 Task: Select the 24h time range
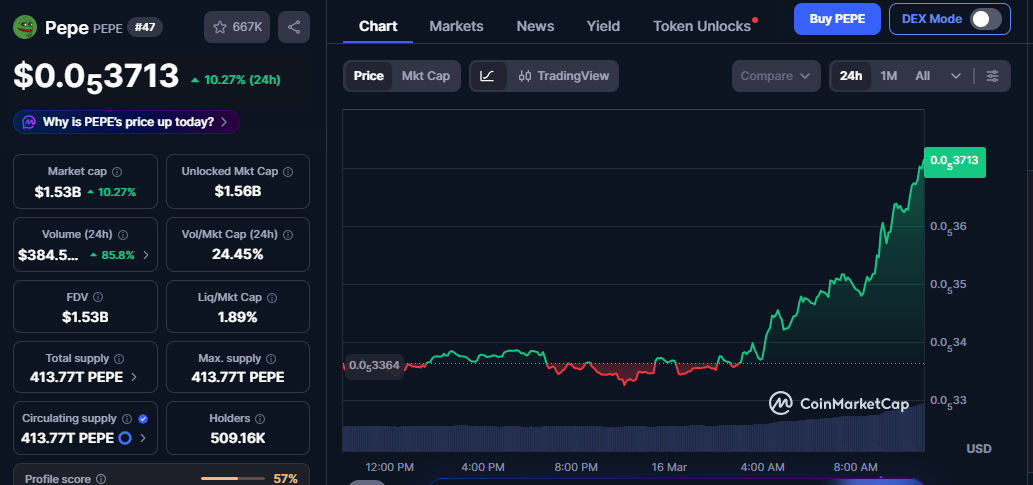point(851,76)
